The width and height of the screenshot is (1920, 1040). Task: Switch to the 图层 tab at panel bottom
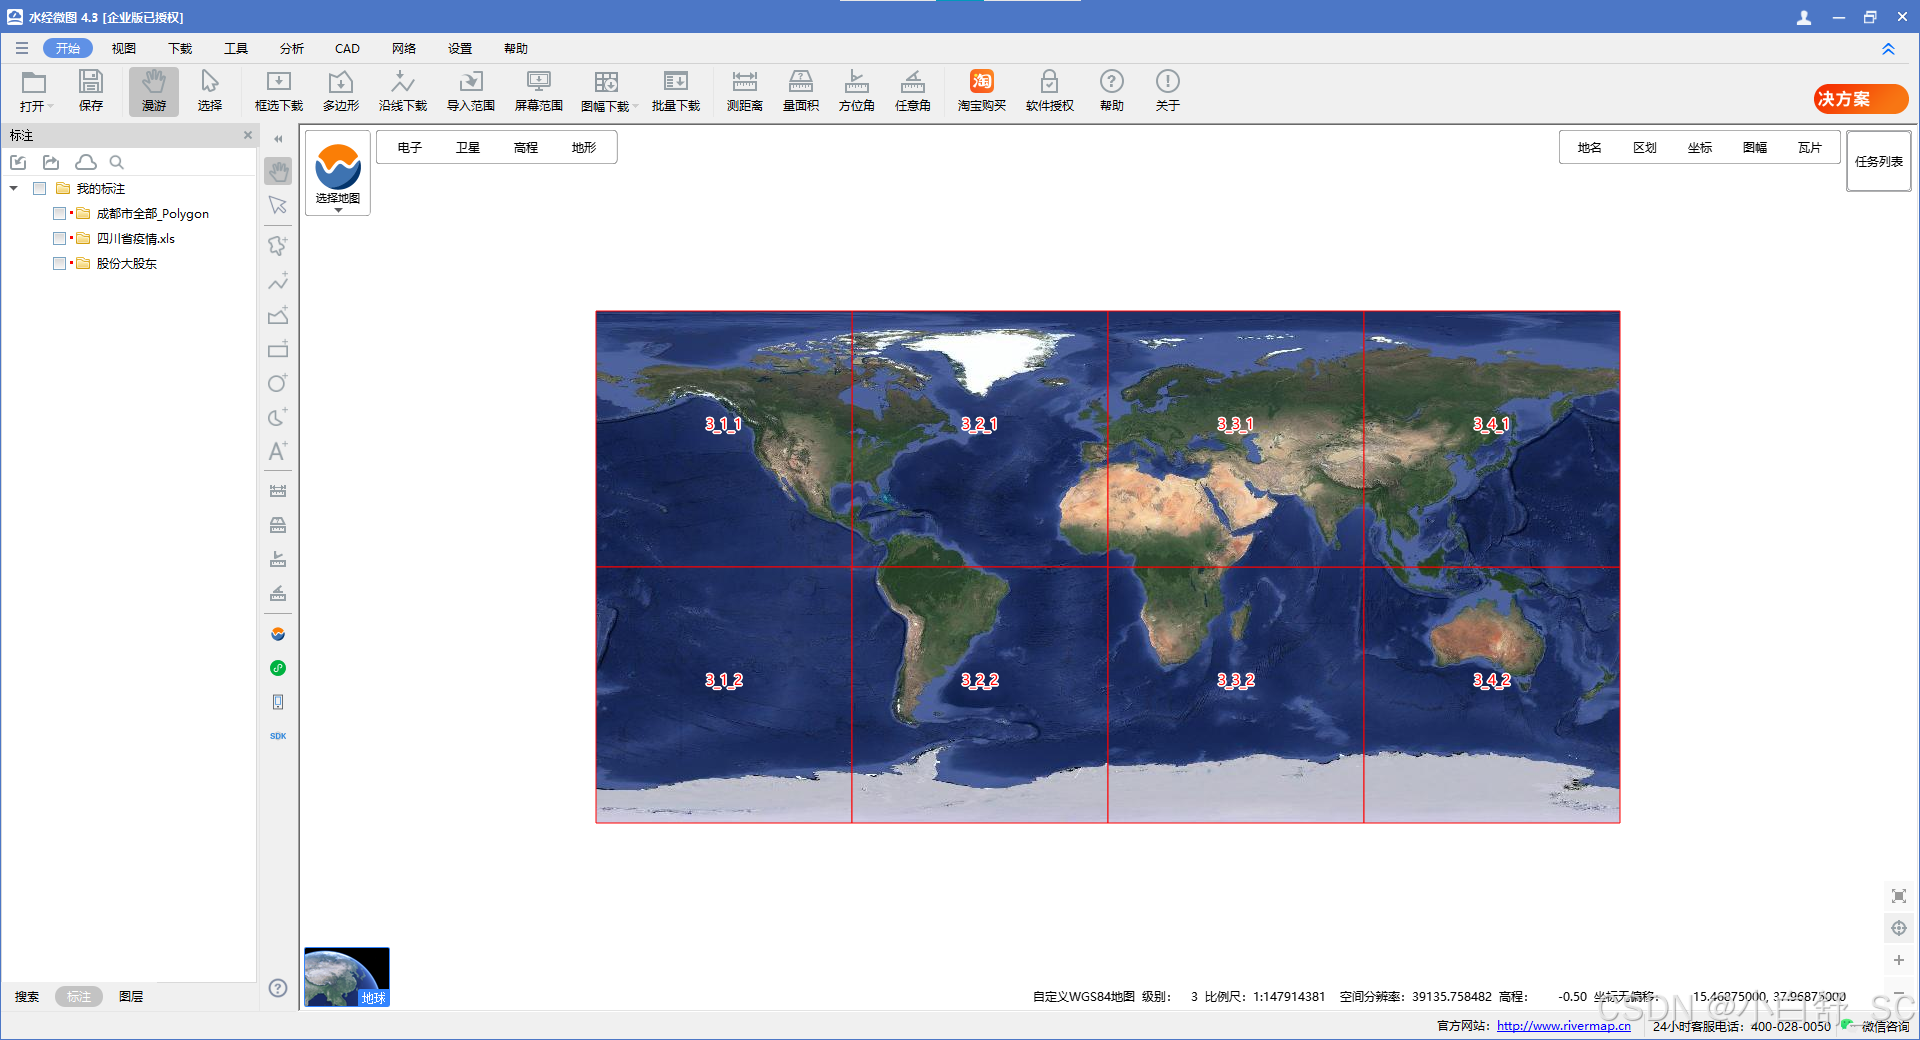[x=131, y=996]
